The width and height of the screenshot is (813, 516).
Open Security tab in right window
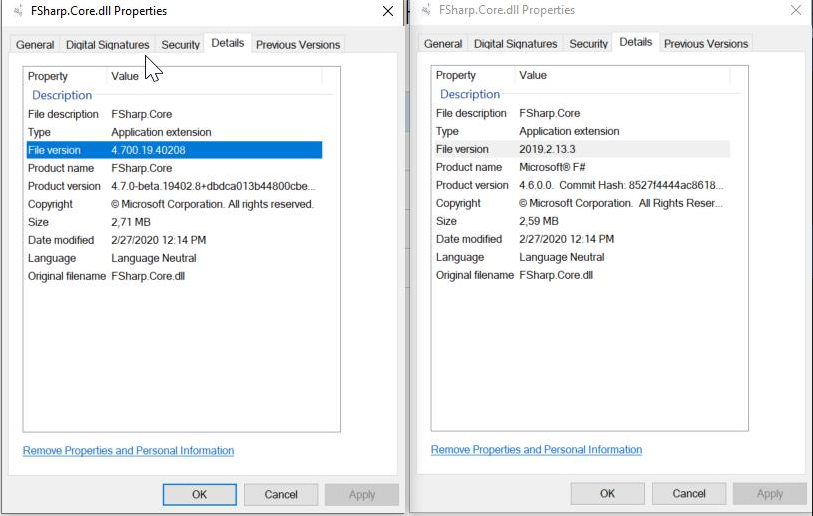pyautogui.click(x=588, y=44)
